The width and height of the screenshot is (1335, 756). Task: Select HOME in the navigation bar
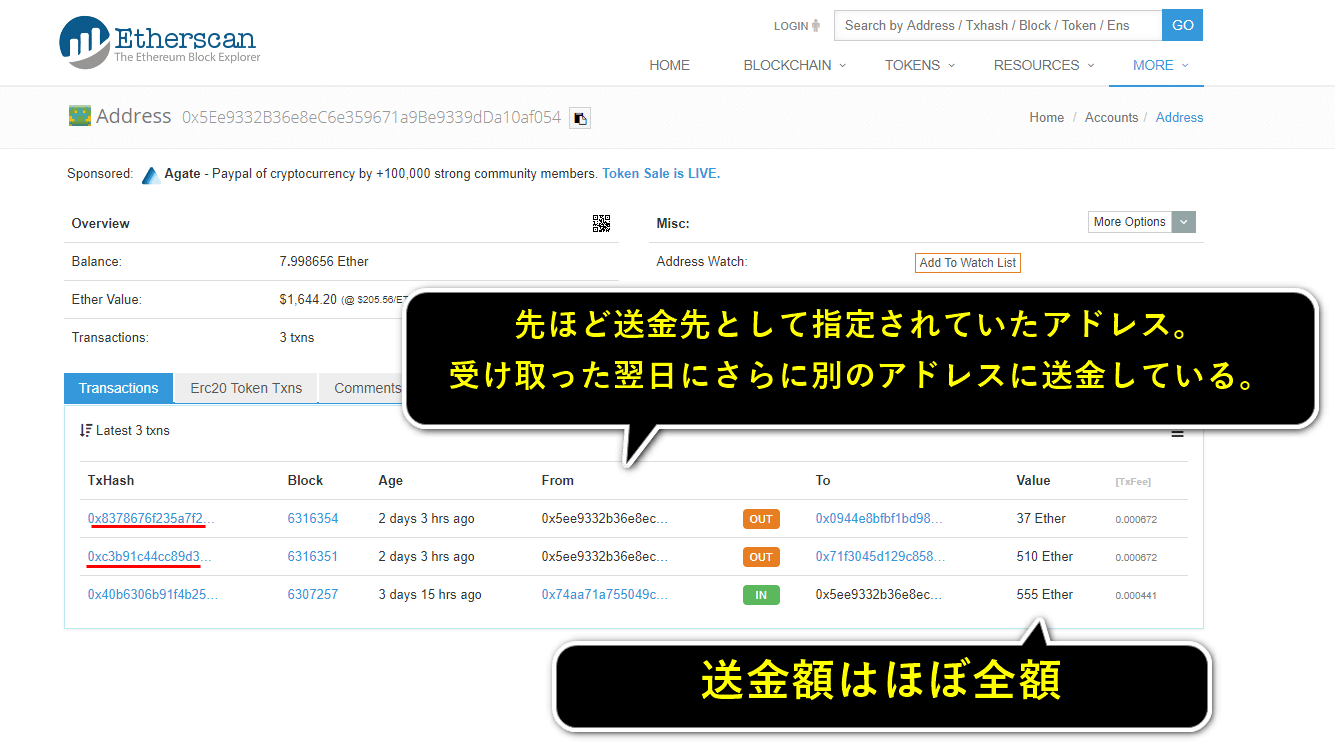click(669, 65)
